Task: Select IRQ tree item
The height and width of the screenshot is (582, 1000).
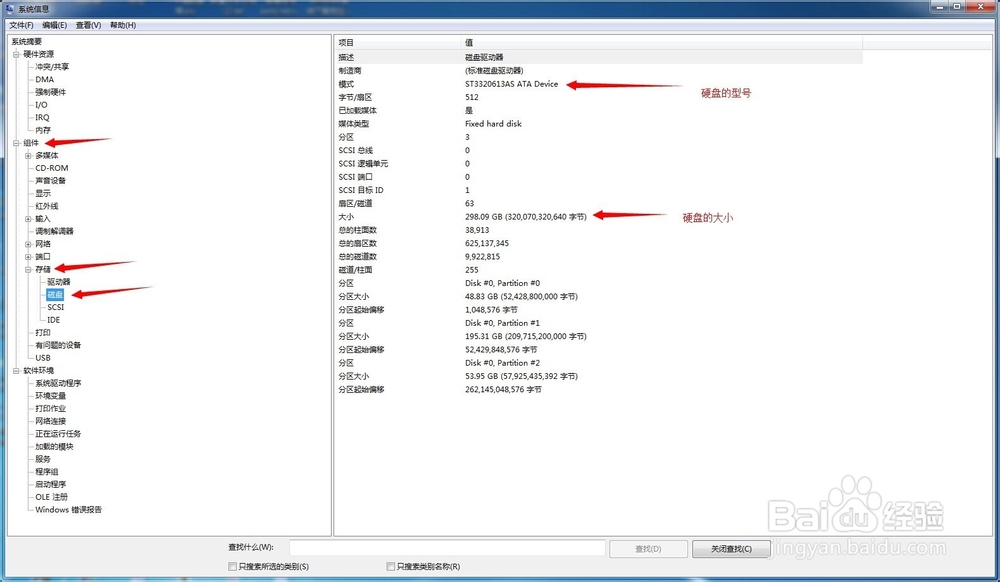Action: [x=42, y=117]
